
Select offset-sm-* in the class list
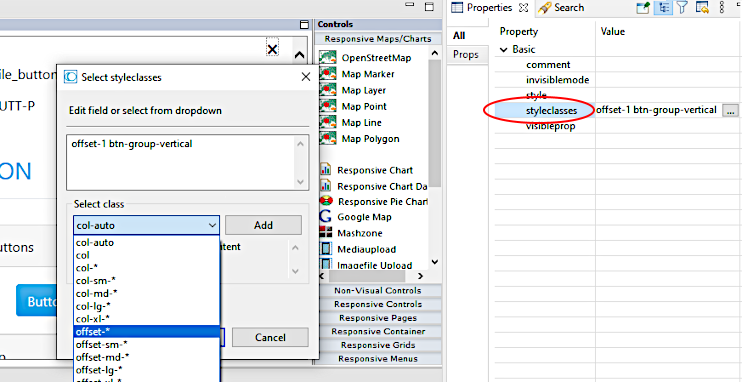click(147, 344)
